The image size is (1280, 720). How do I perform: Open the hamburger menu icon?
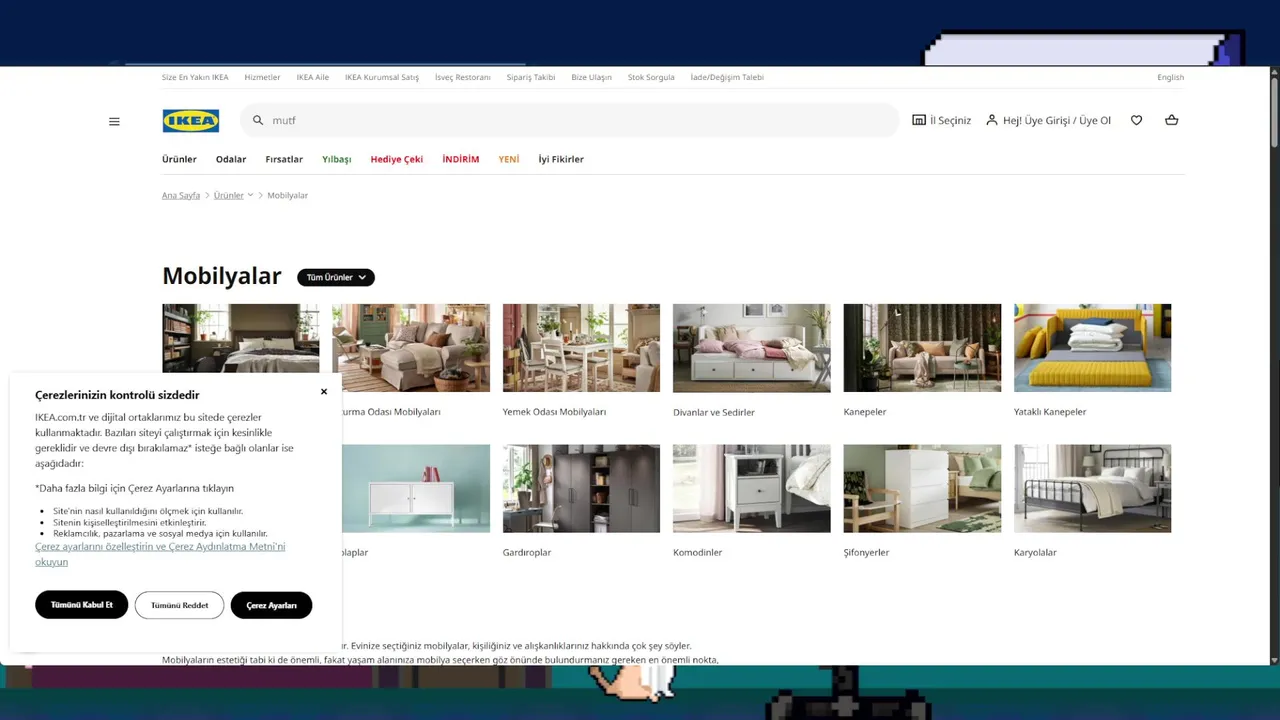point(114,121)
